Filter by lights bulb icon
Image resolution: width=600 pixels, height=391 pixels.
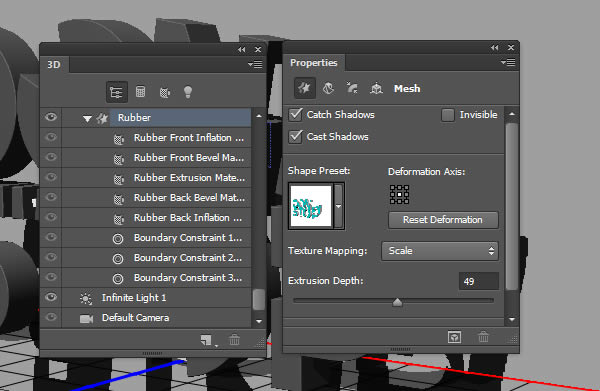click(x=188, y=92)
